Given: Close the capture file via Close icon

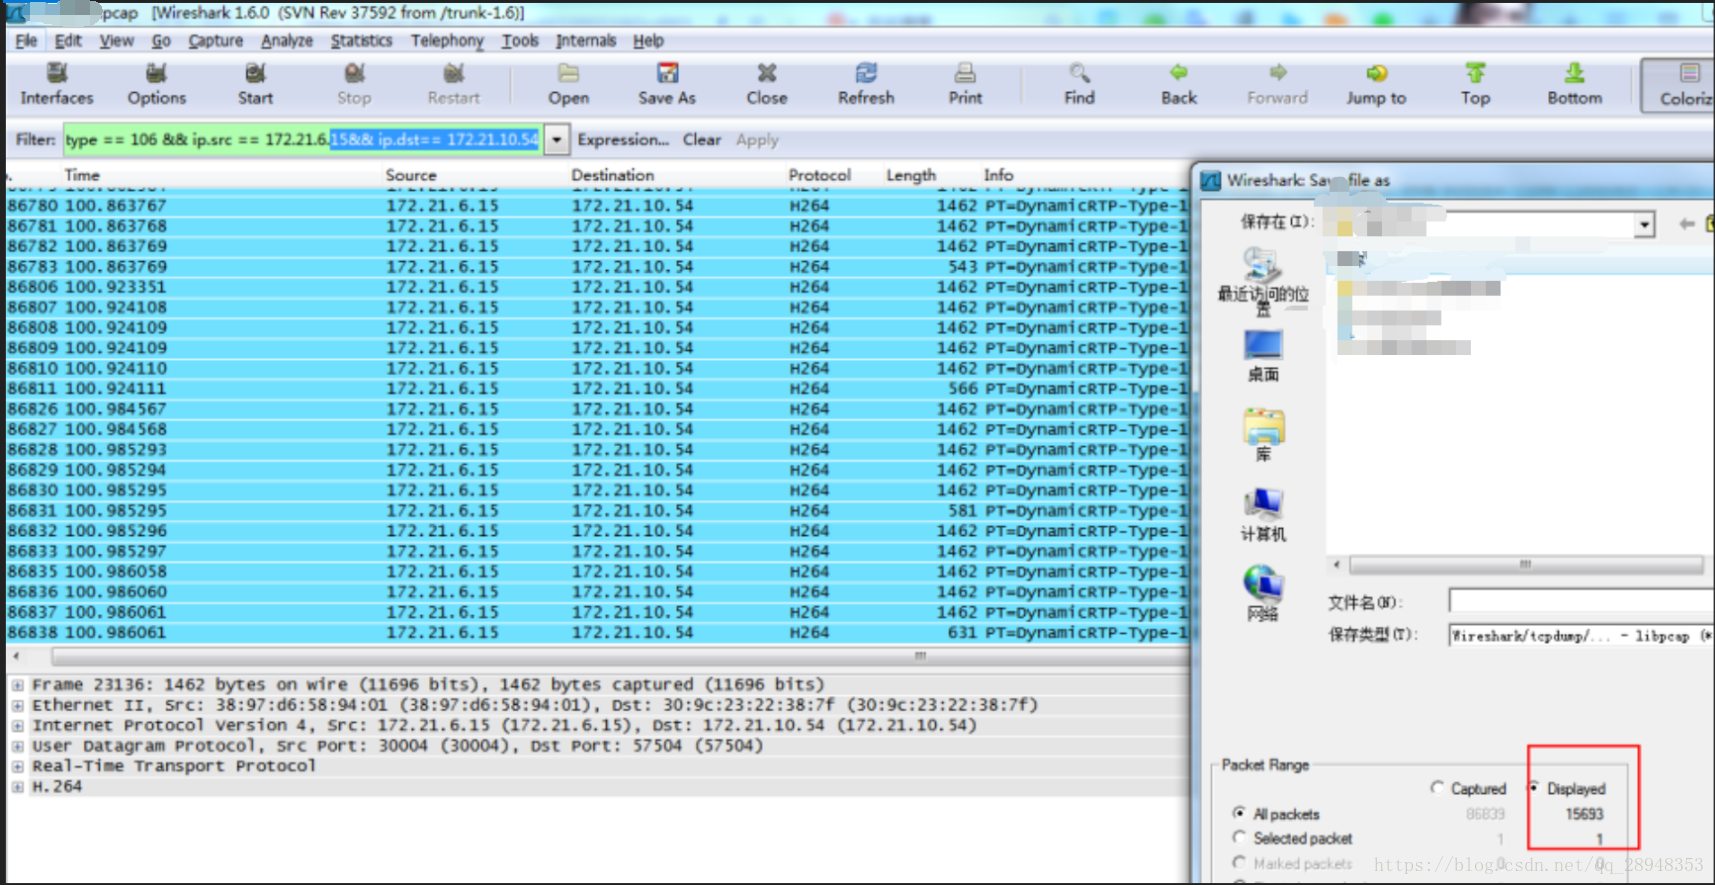Looking at the screenshot, I should (767, 84).
